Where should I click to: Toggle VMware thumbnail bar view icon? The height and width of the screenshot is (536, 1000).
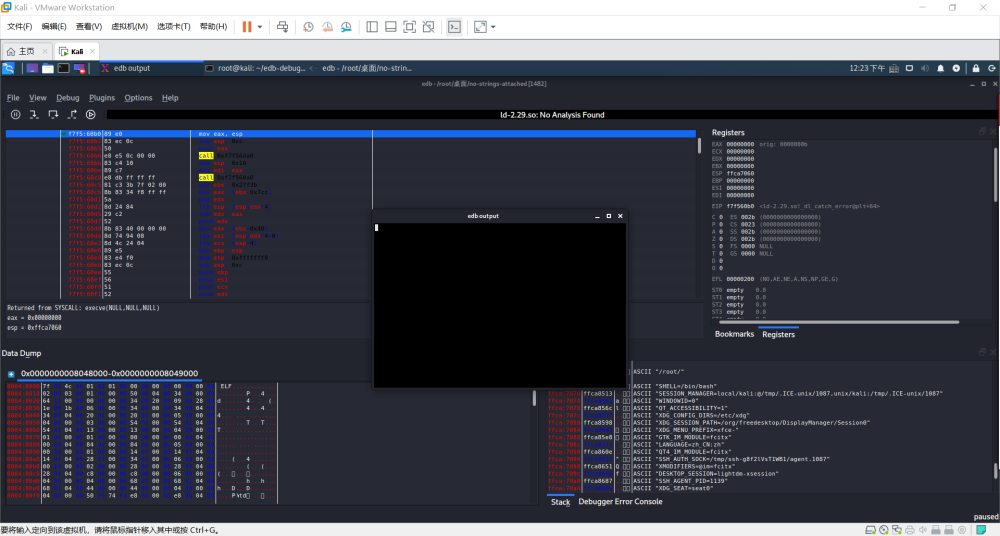(x=391, y=27)
